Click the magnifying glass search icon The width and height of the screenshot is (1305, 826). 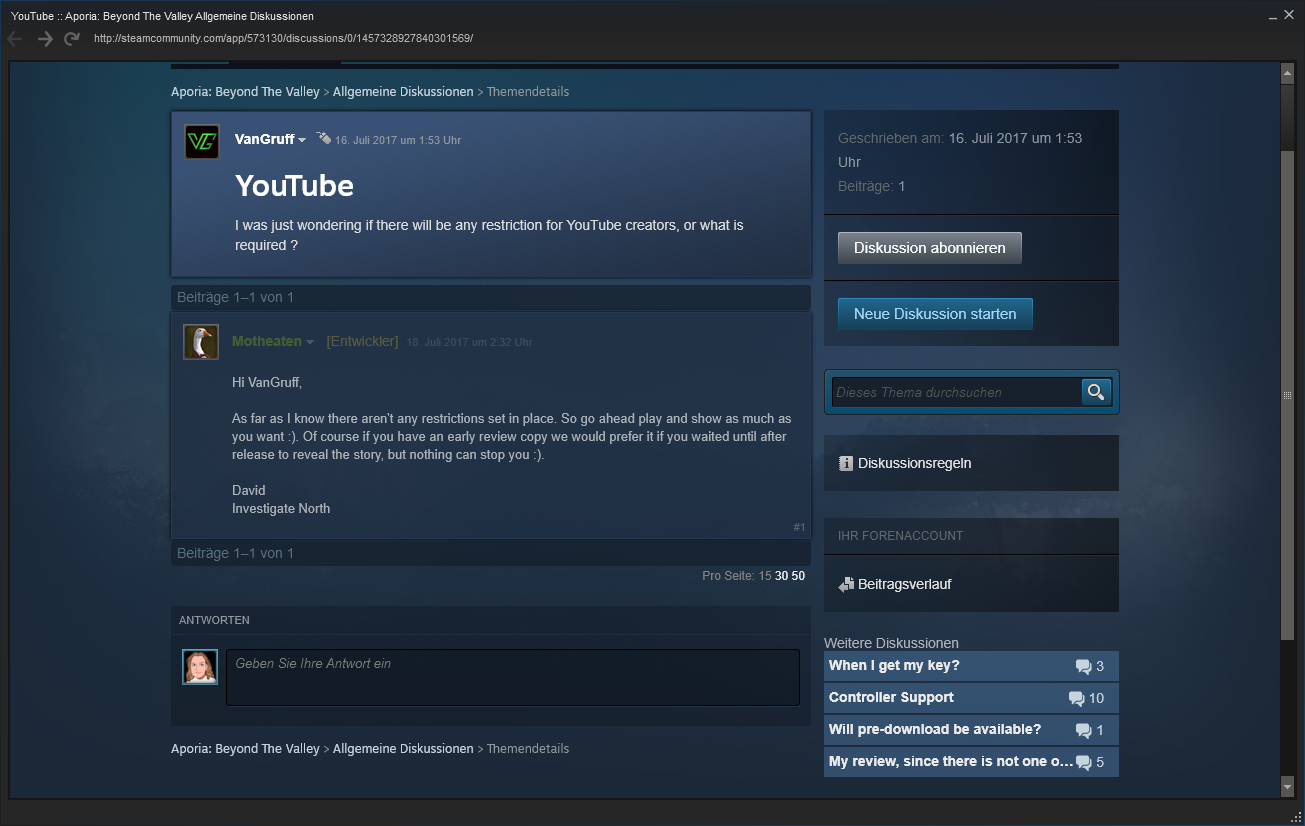coord(1096,392)
